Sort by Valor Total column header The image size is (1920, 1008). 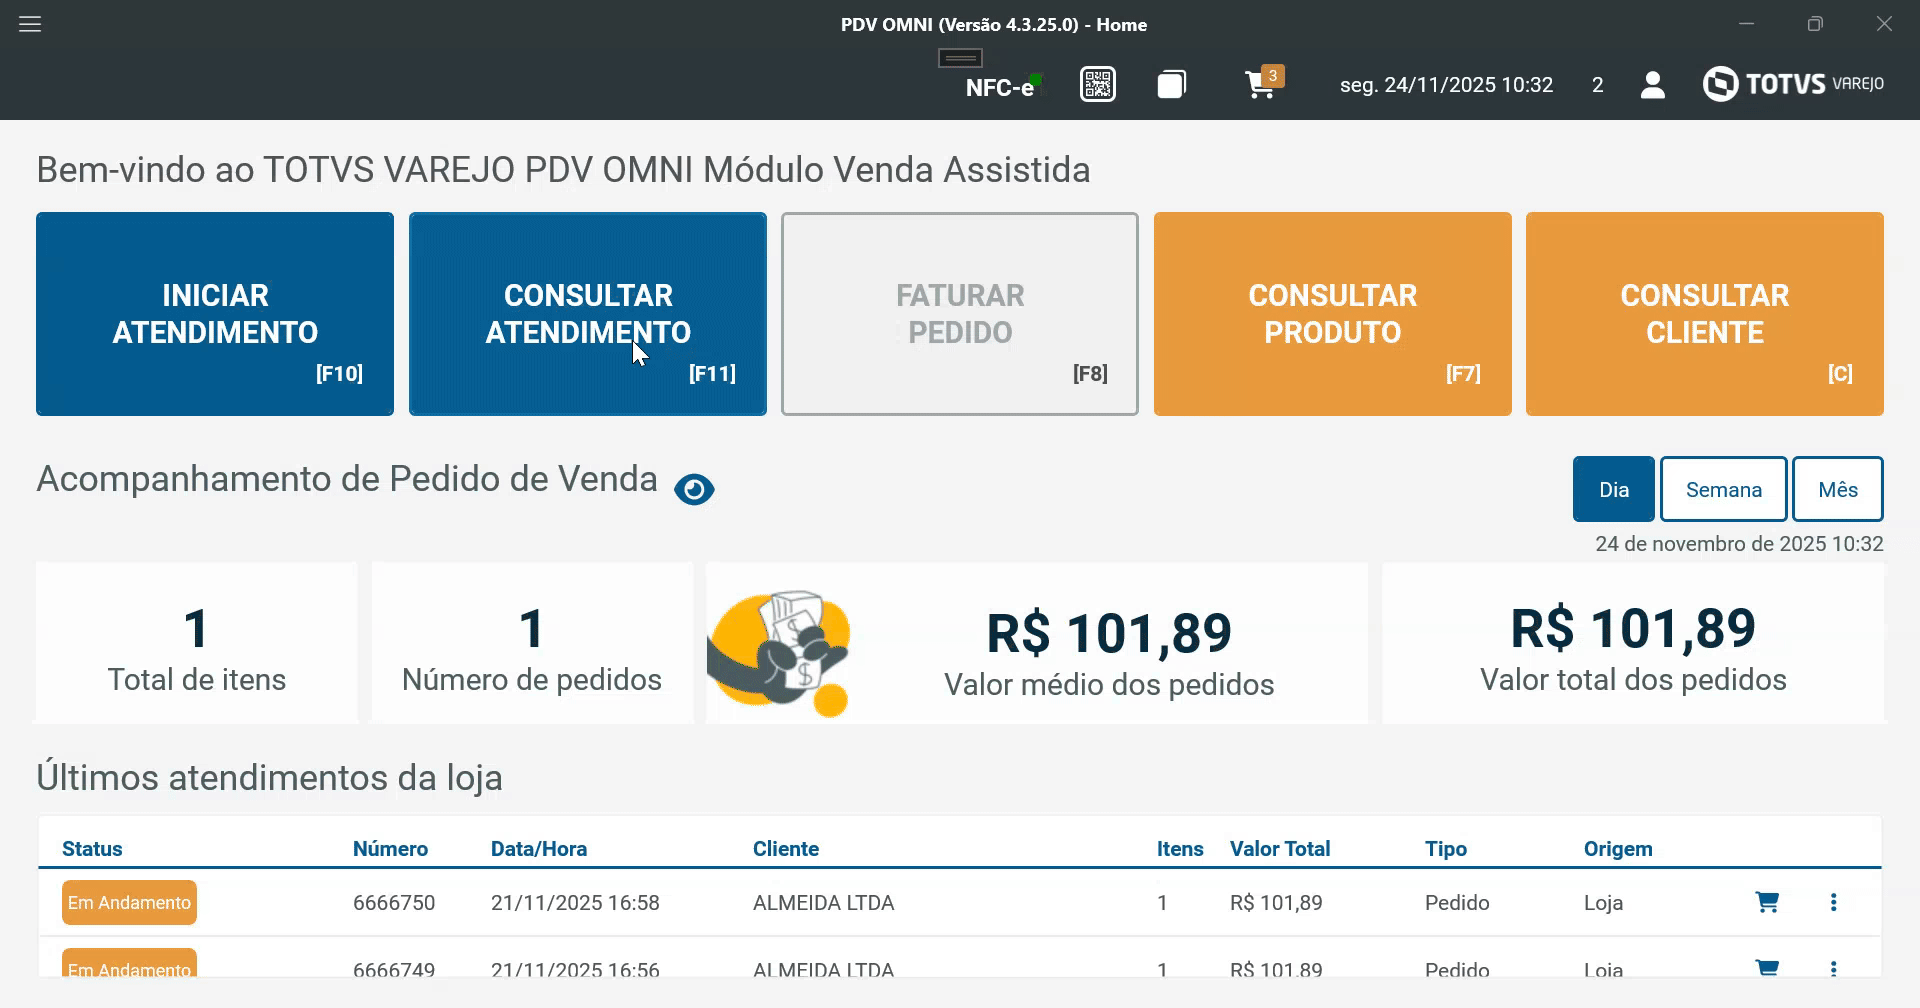point(1280,849)
